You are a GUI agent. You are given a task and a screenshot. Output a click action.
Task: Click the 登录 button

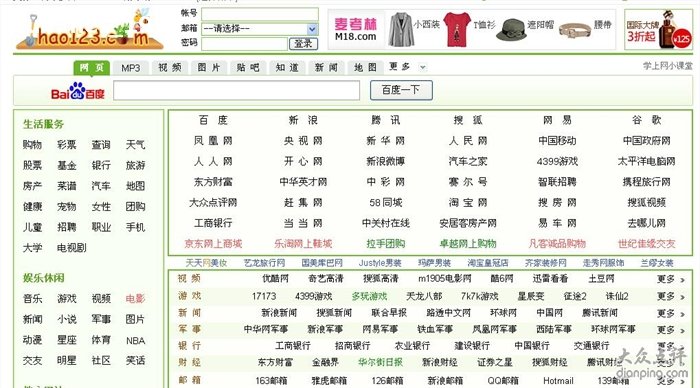304,43
